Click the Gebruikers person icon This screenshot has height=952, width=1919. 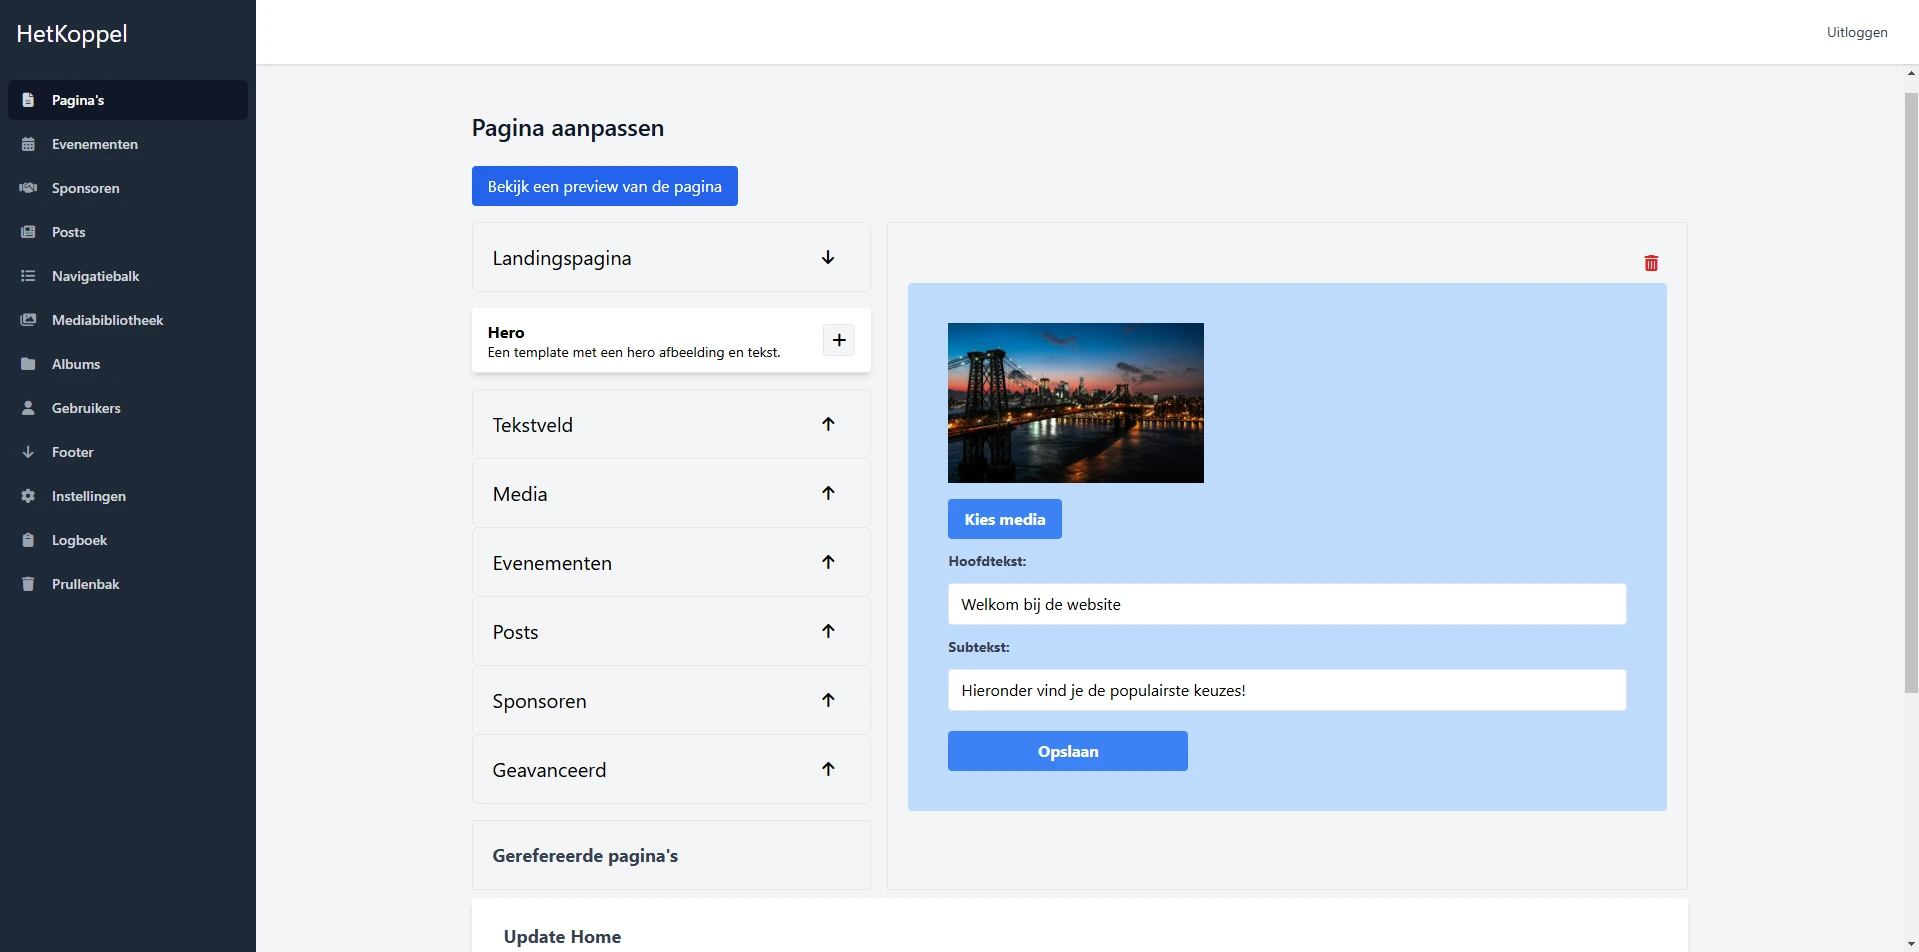point(28,408)
